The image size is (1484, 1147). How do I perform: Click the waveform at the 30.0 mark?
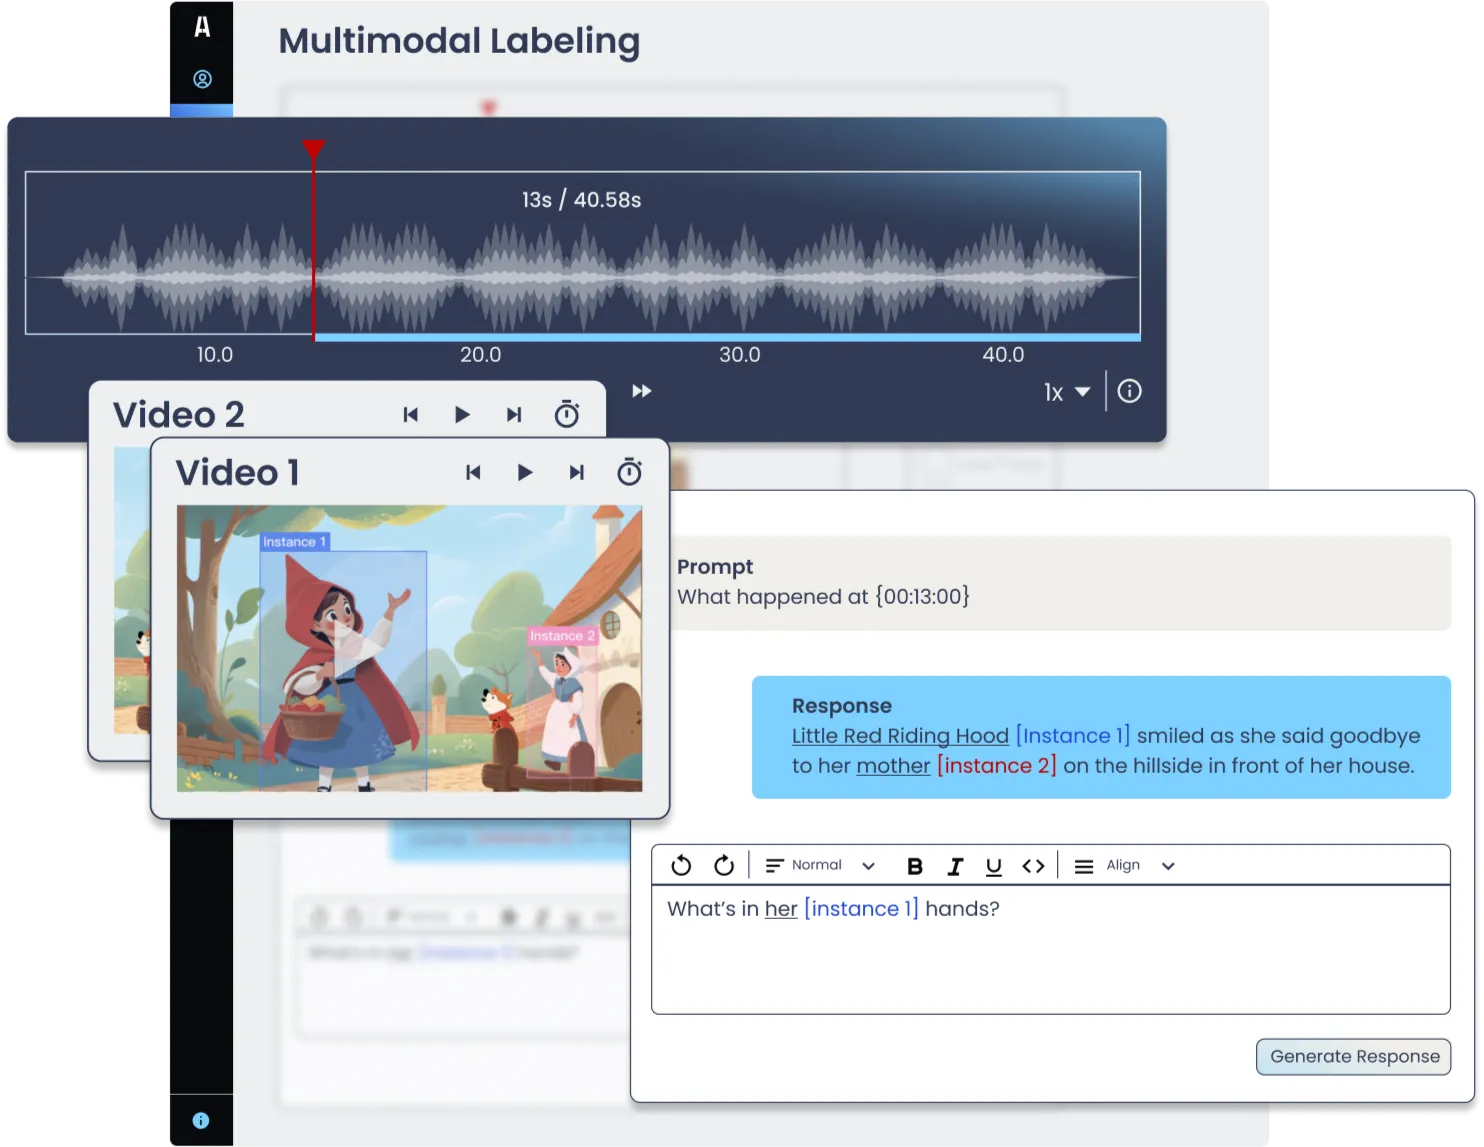(740, 277)
